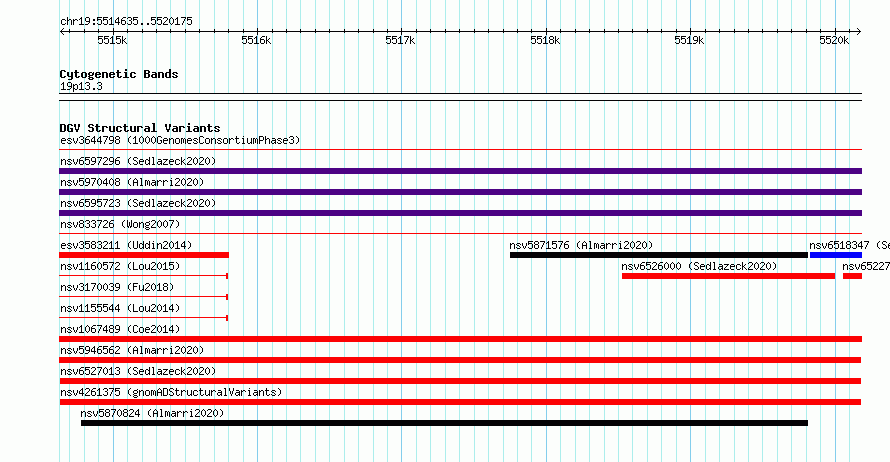890x462 pixels.
Task: Click the 5519k ruler tick label
Action: pyautogui.click(x=689, y=40)
